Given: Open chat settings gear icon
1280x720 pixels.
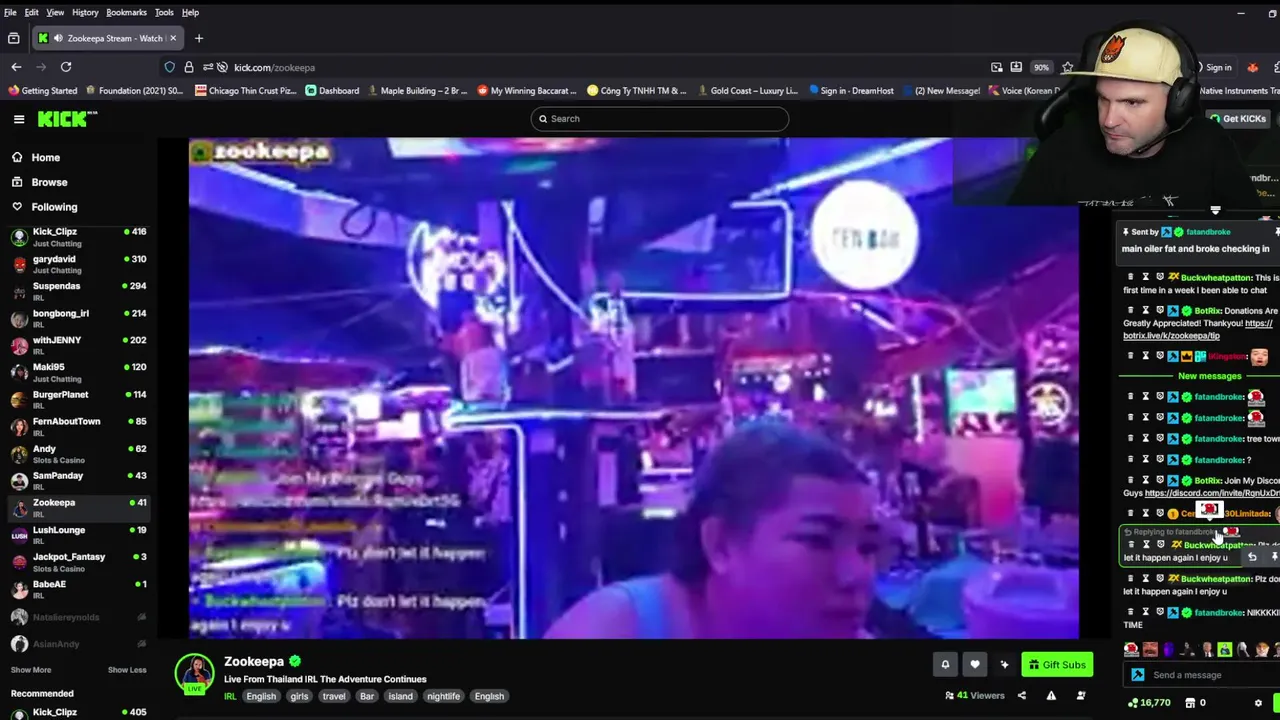Looking at the screenshot, I should pyautogui.click(x=1258, y=703).
